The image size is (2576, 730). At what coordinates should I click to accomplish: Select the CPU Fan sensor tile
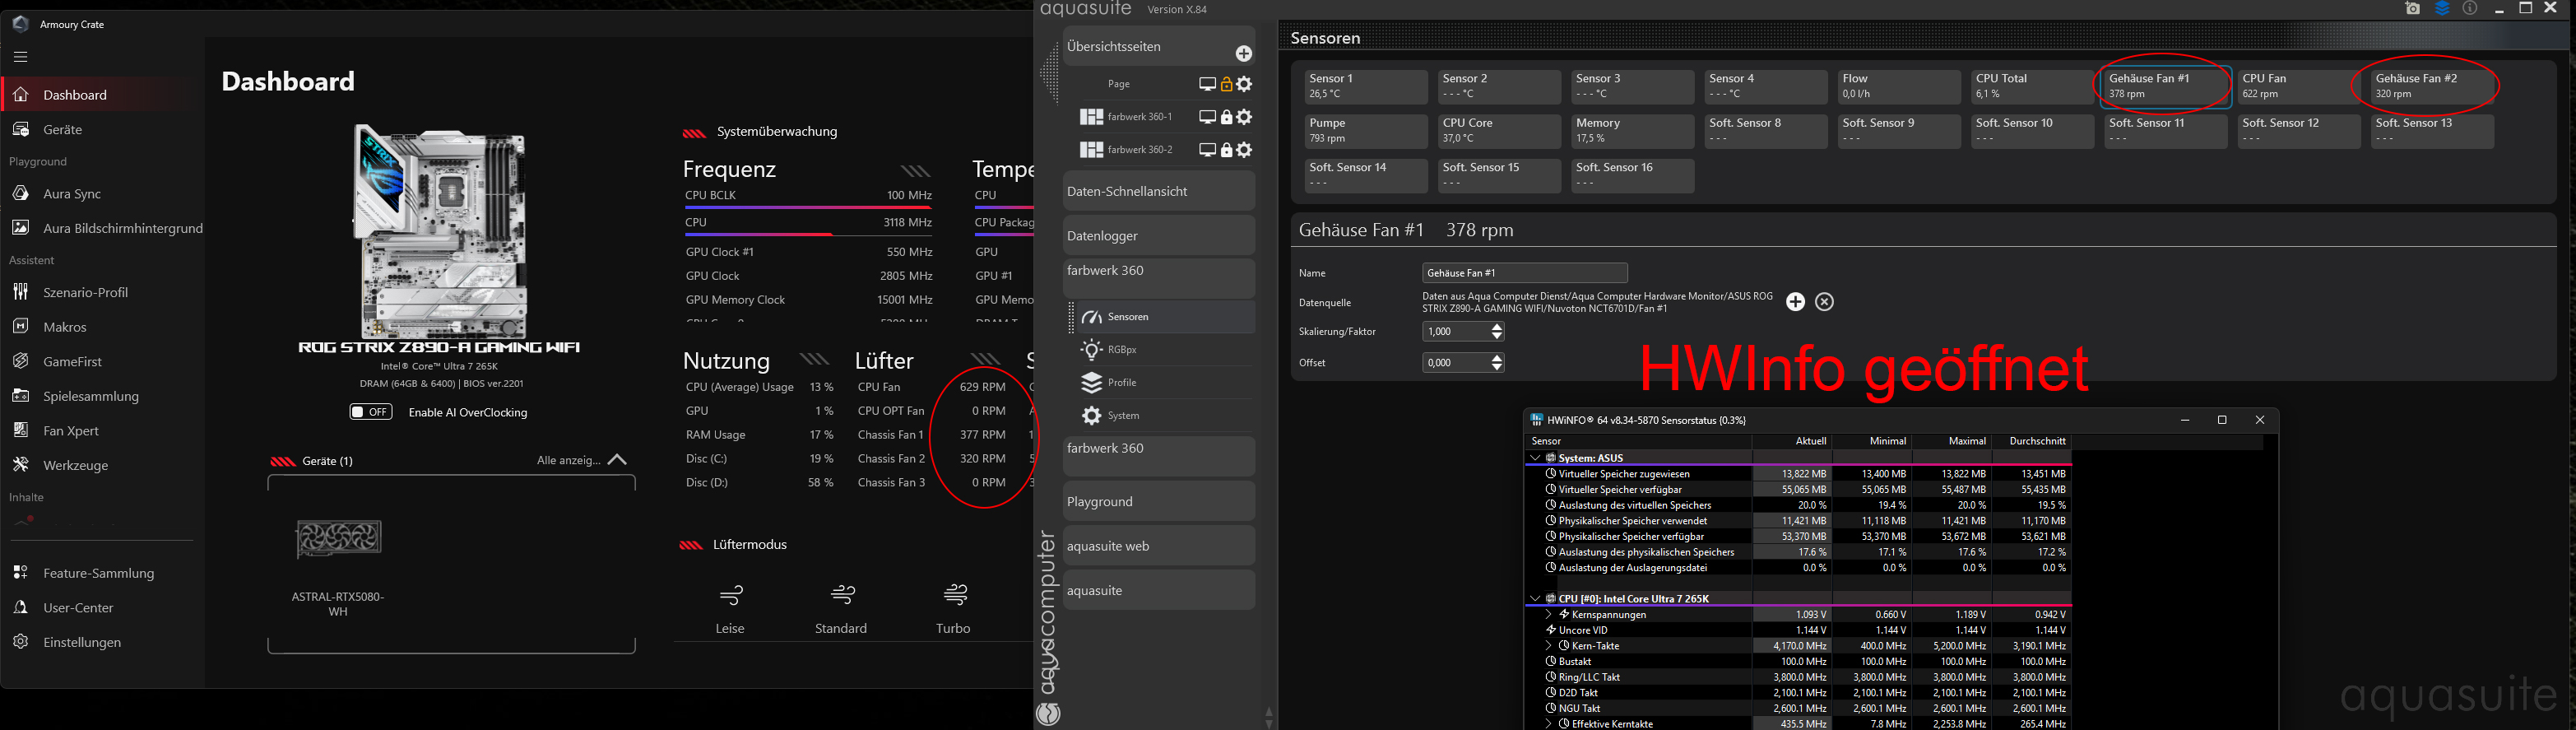(x=2298, y=86)
